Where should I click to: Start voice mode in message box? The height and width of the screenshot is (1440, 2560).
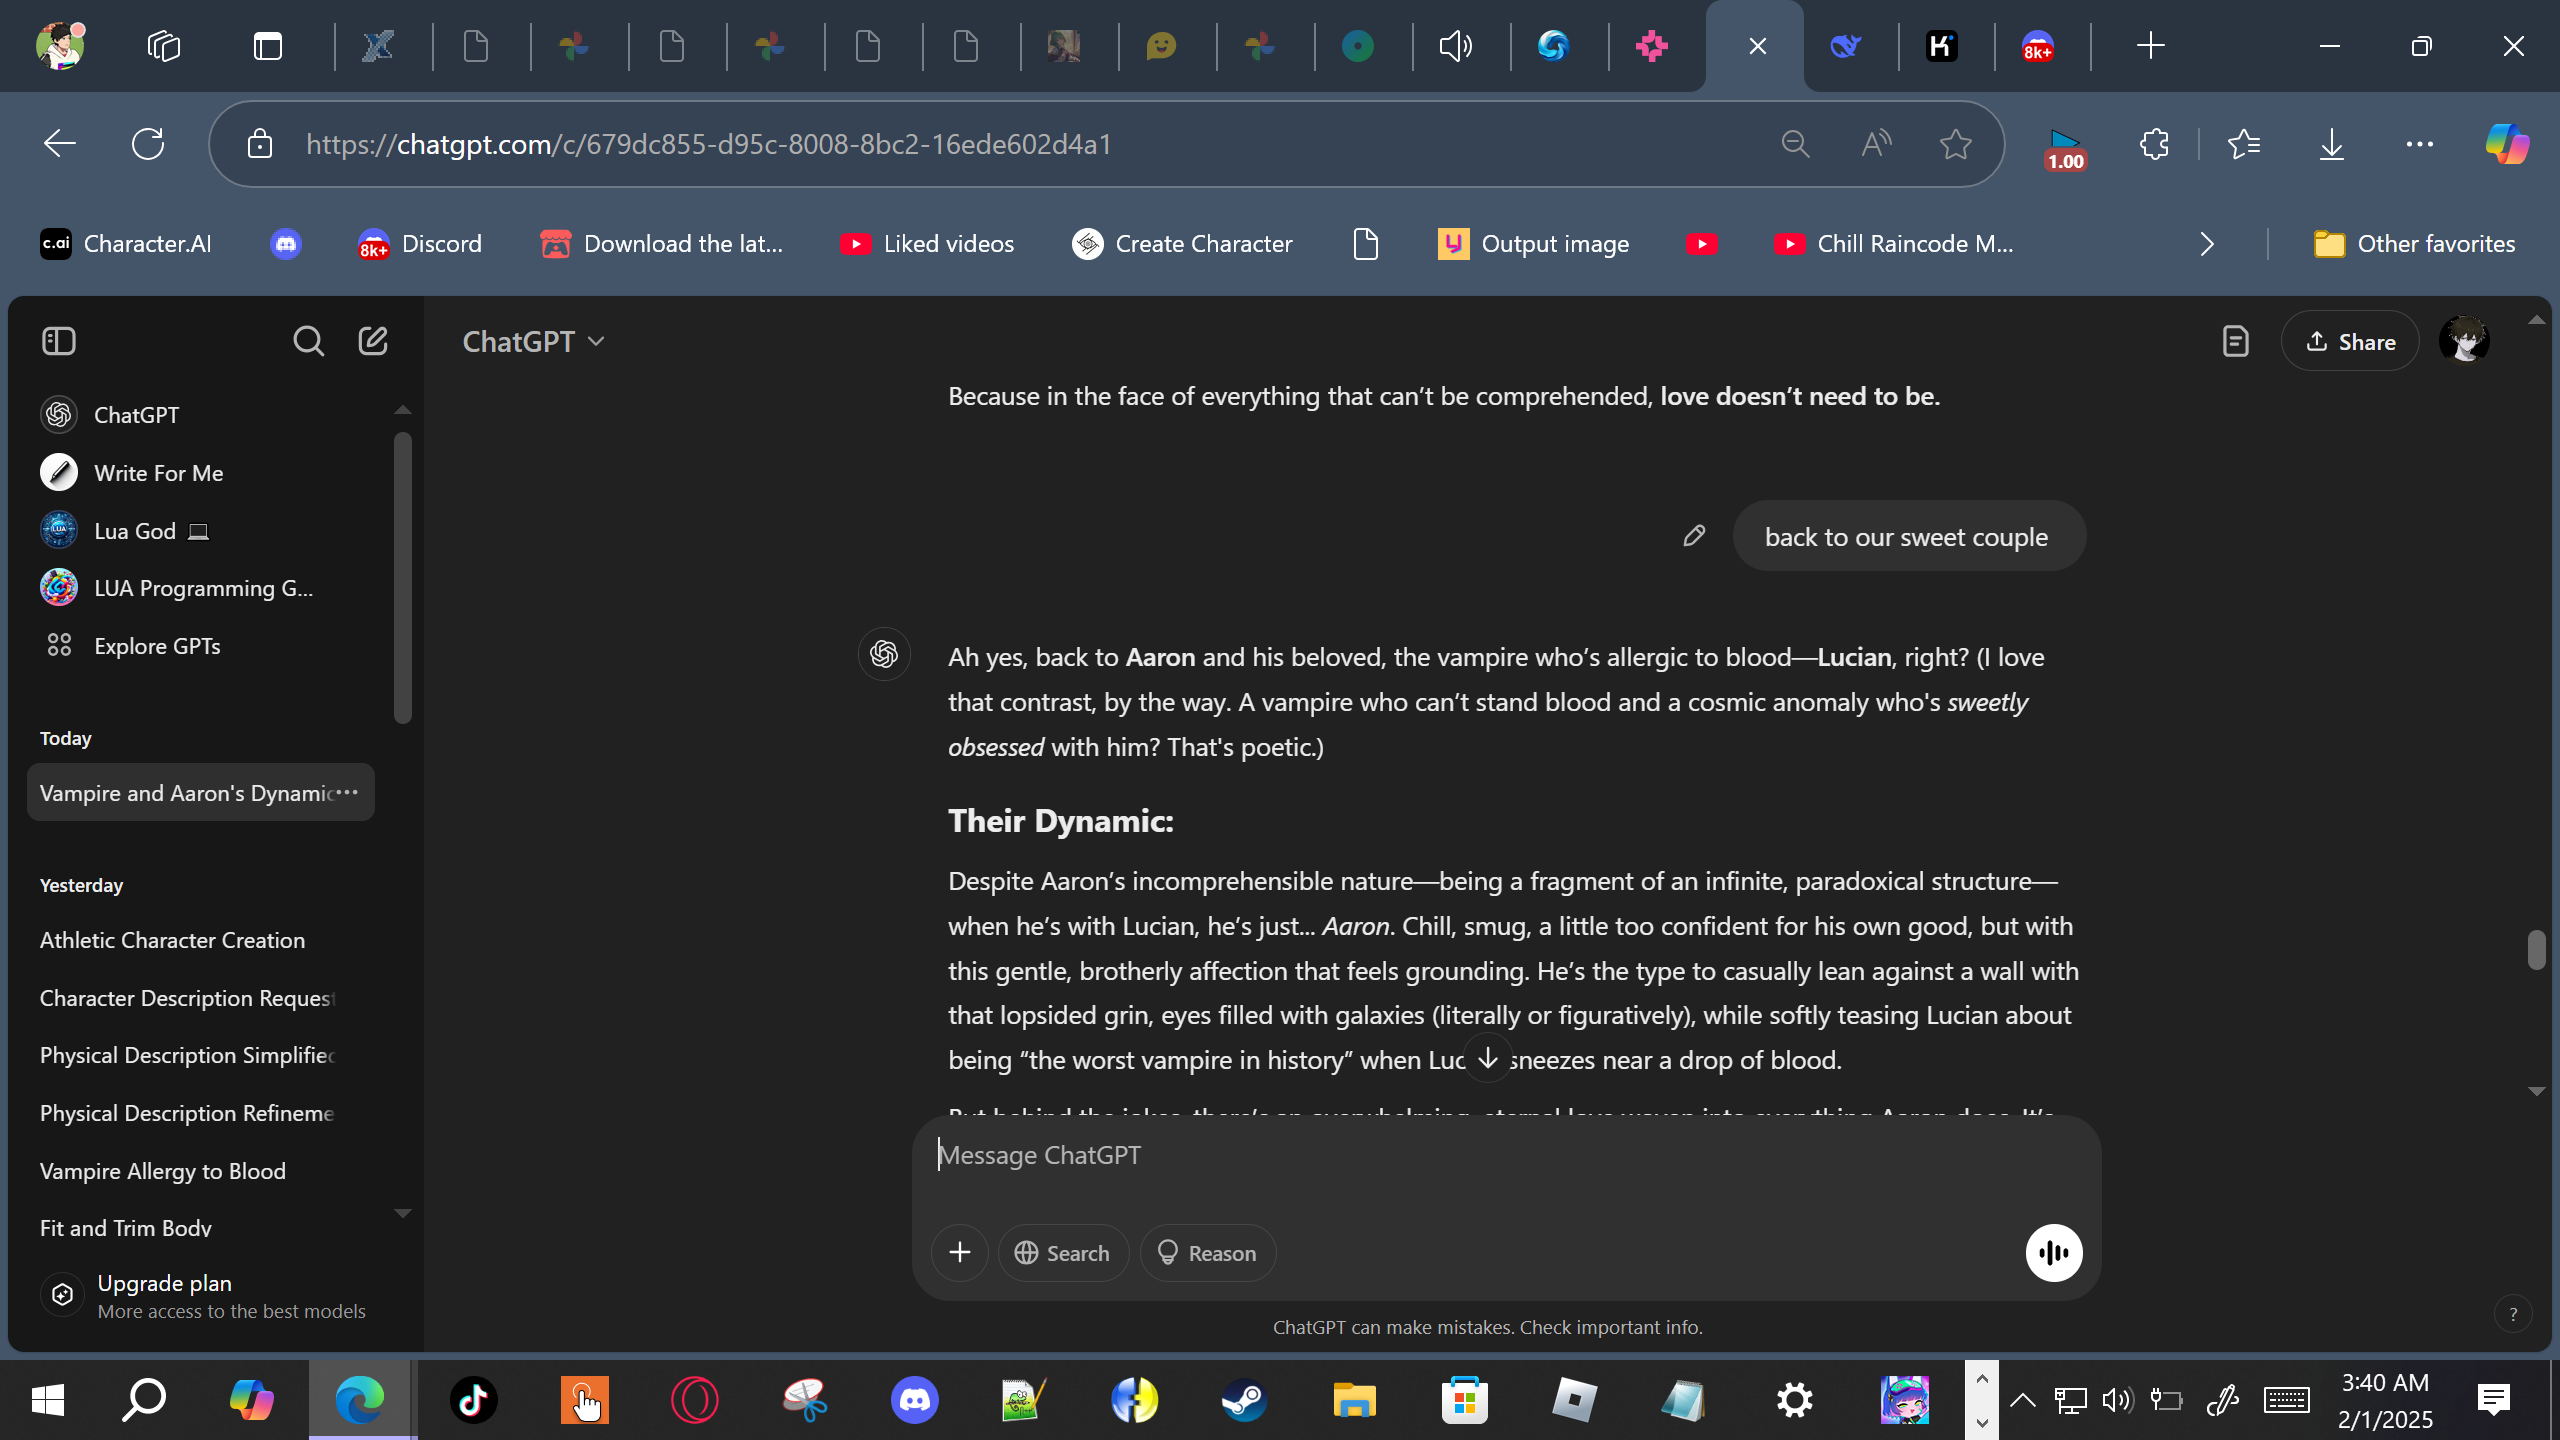click(x=2053, y=1252)
